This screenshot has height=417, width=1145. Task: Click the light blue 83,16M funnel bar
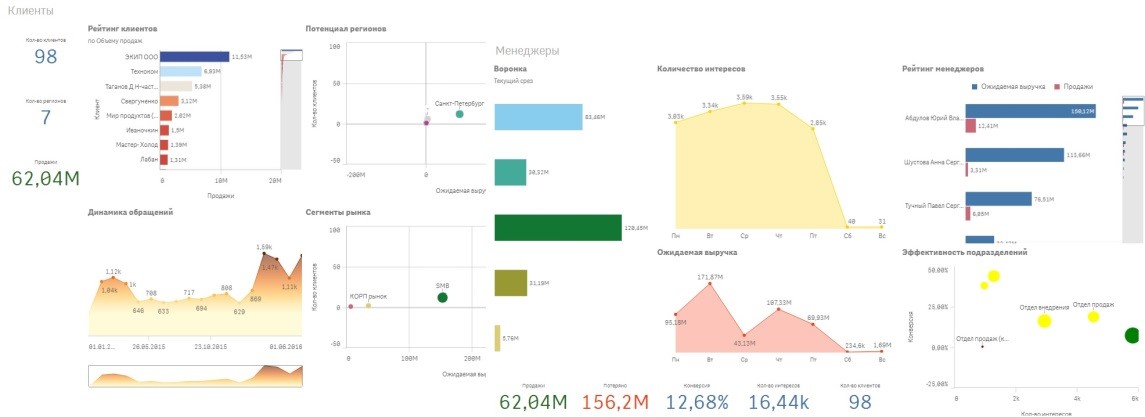pyautogui.click(x=538, y=116)
